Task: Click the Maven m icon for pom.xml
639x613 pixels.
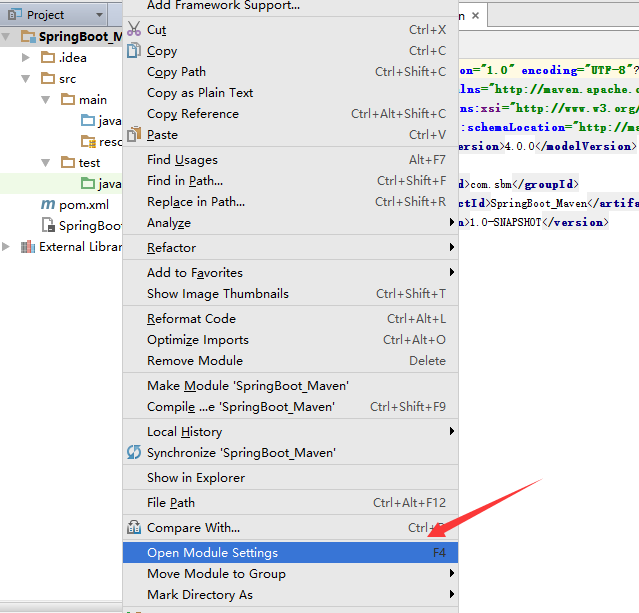Action: click(x=48, y=204)
